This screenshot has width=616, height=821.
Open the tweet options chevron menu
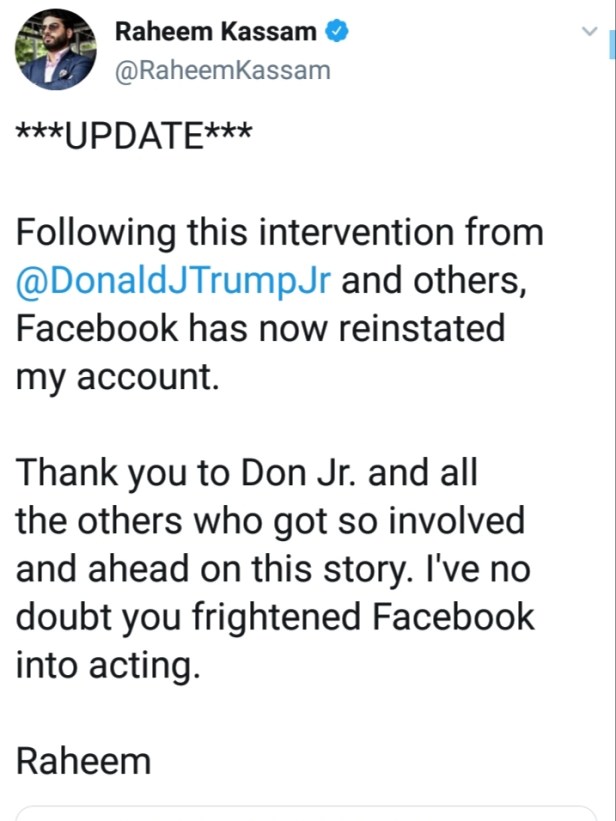tap(589, 32)
